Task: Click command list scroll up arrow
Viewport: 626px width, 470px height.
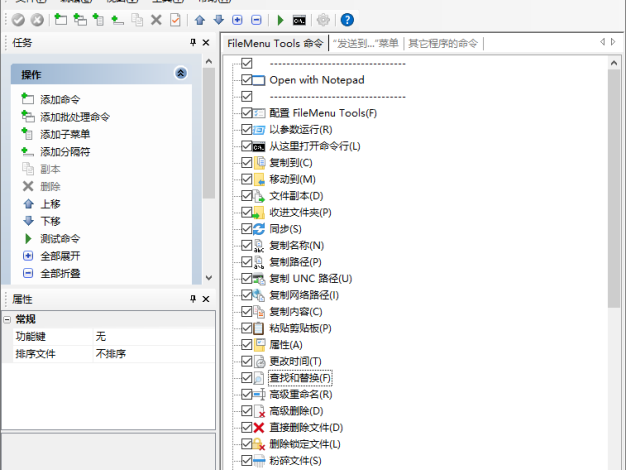Action: [614, 63]
